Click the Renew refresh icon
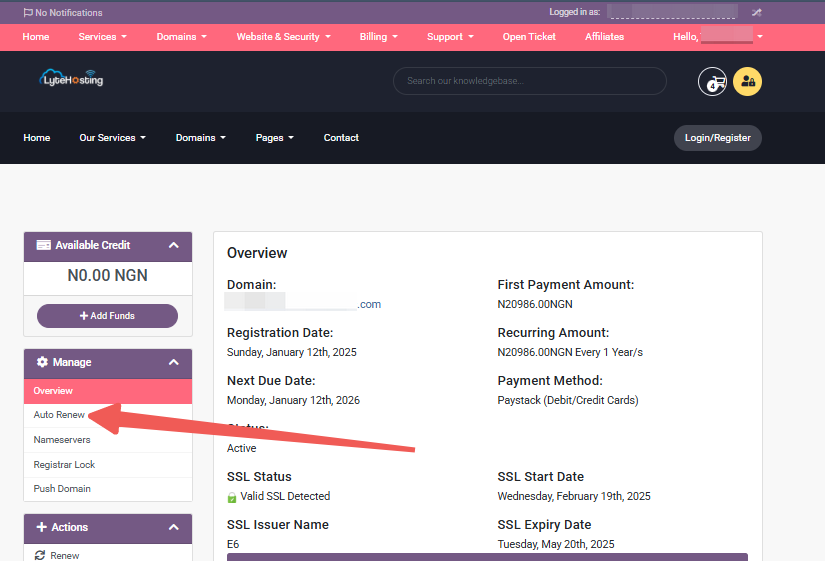Screen dimensions: 825x561 click(39, 555)
